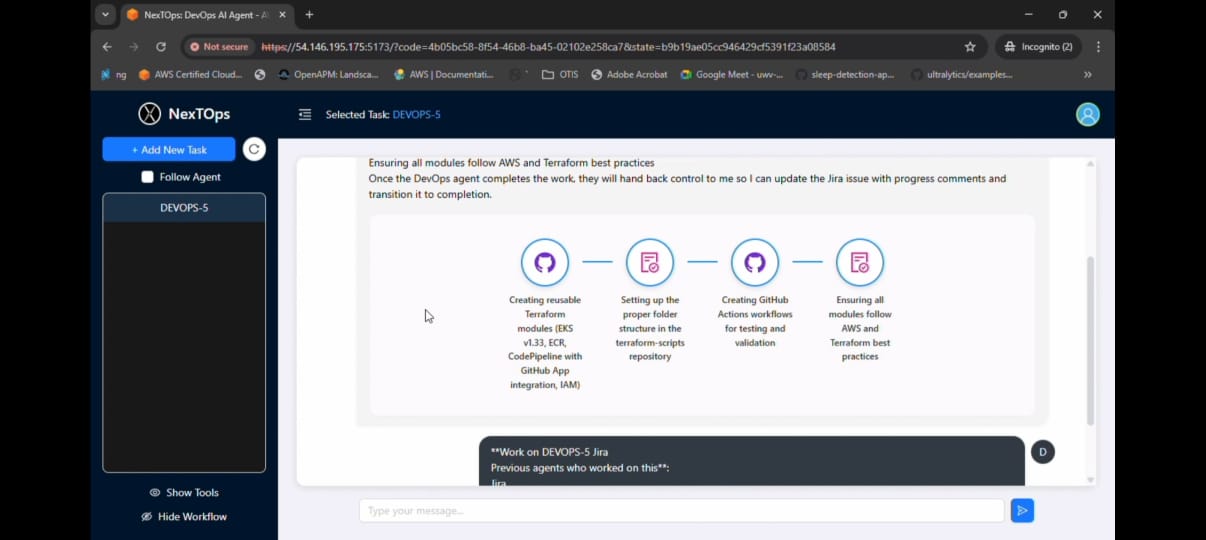Click the eye icon next to Show Tools

[155, 492]
